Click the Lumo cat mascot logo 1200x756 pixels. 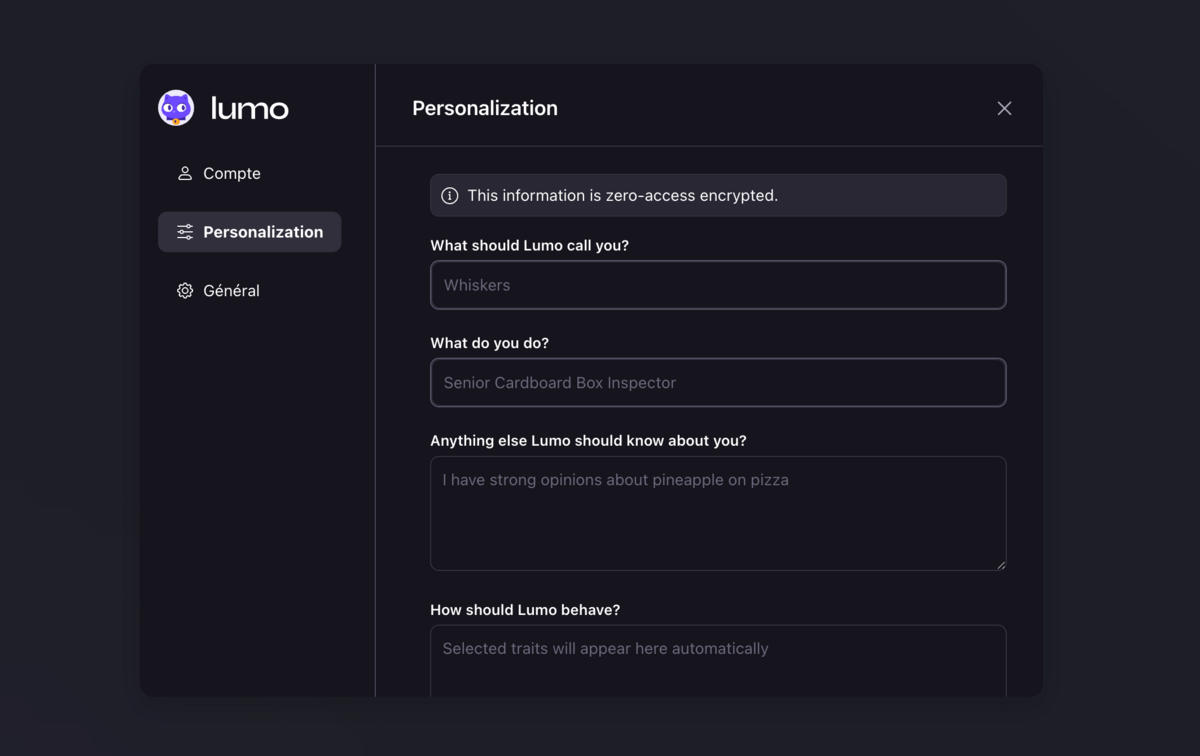click(x=176, y=108)
